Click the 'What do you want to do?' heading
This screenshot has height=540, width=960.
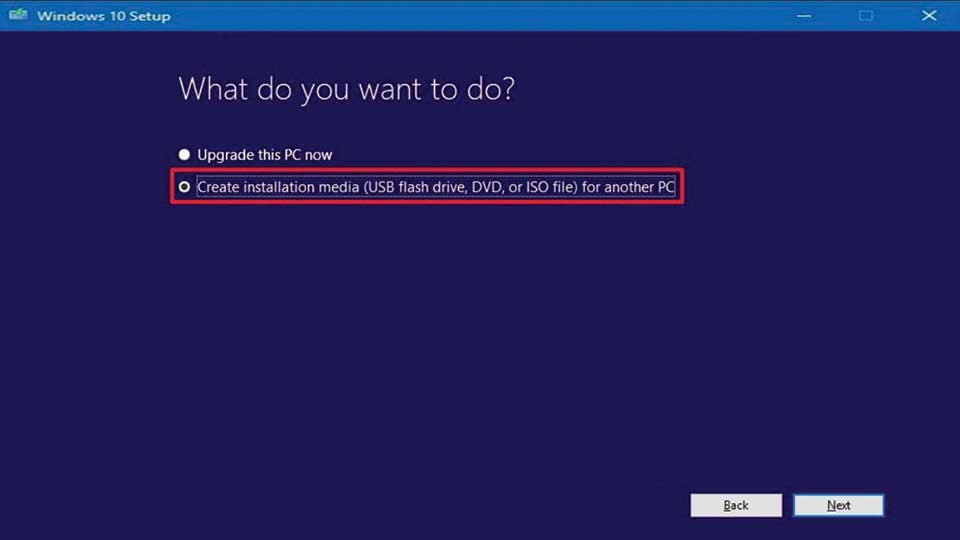pos(347,89)
